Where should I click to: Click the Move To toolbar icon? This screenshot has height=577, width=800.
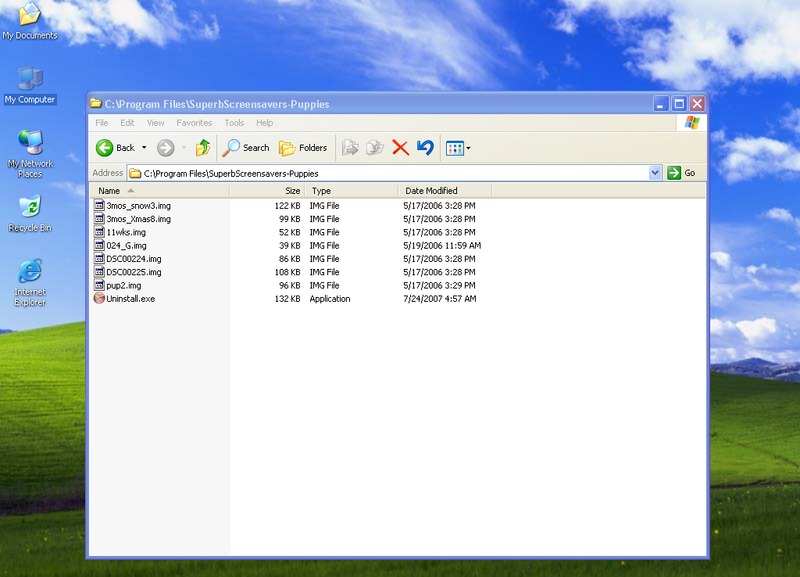tap(350, 148)
